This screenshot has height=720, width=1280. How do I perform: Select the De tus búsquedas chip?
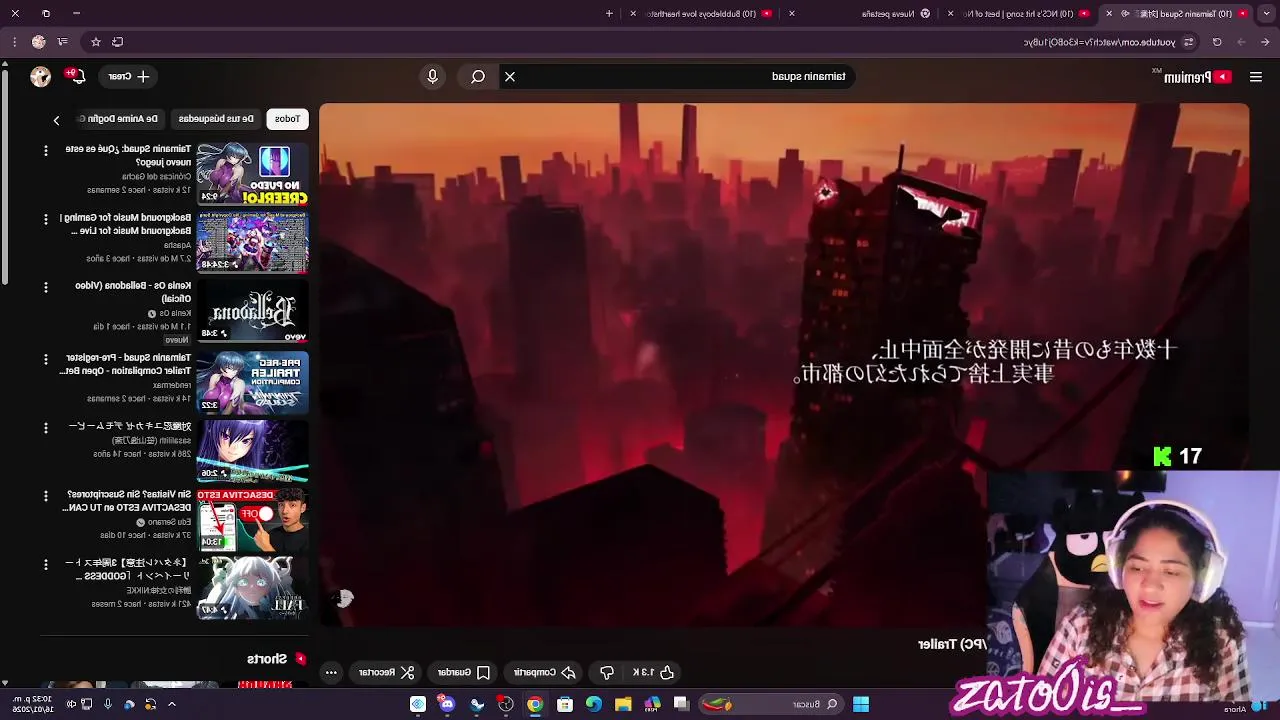[216, 118]
